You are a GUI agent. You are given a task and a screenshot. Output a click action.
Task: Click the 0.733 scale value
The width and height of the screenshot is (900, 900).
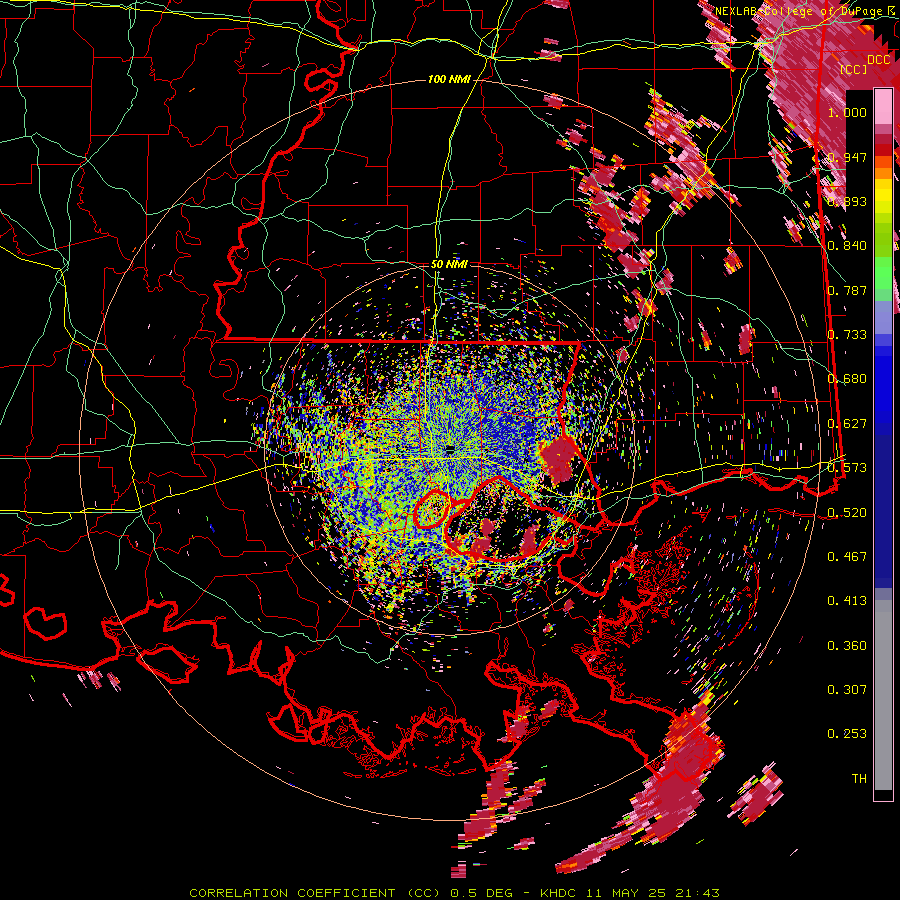click(x=847, y=334)
